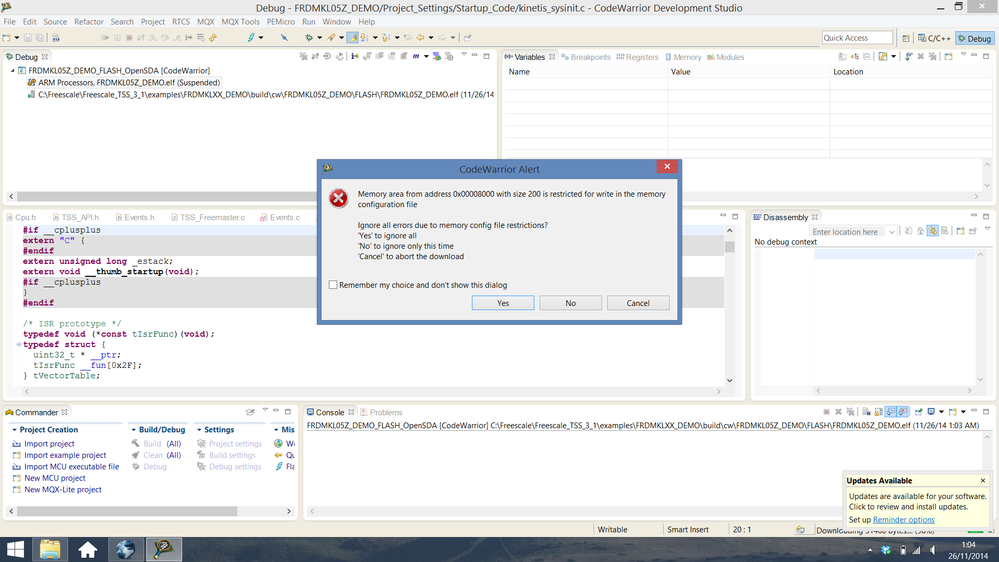The height and width of the screenshot is (562, 999).
Task: Open the PEMicro menu
Action: click(280, 22)
